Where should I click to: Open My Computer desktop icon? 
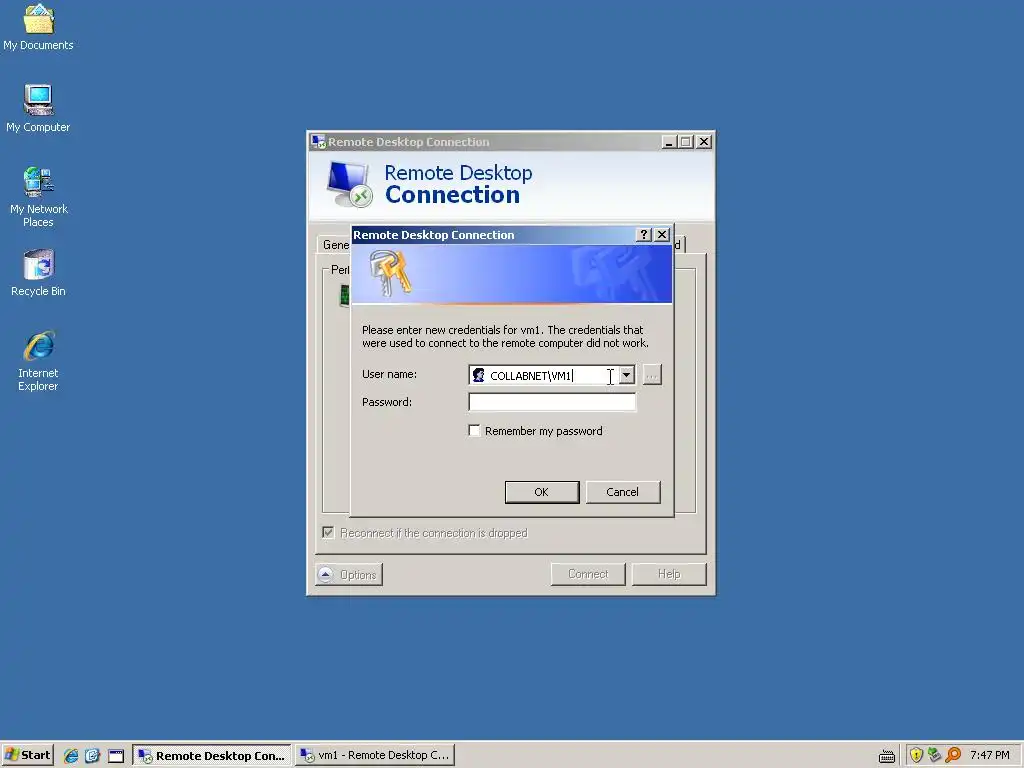click(x=39, y=108)
